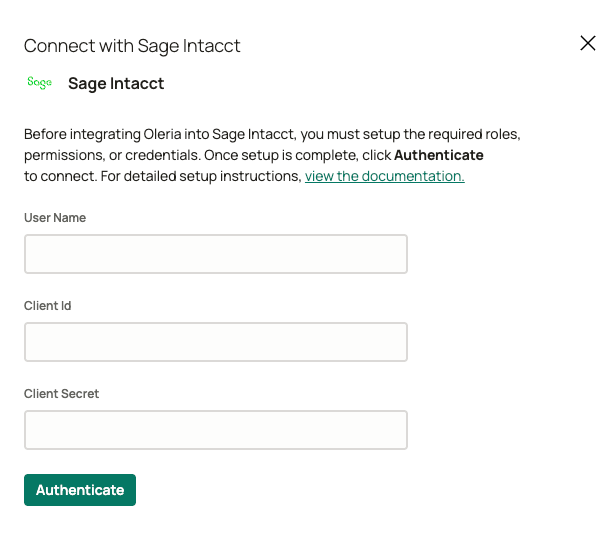Select the bold Sage Intacct name beside logo
The image size is (610, 549).
pos(116,84)
